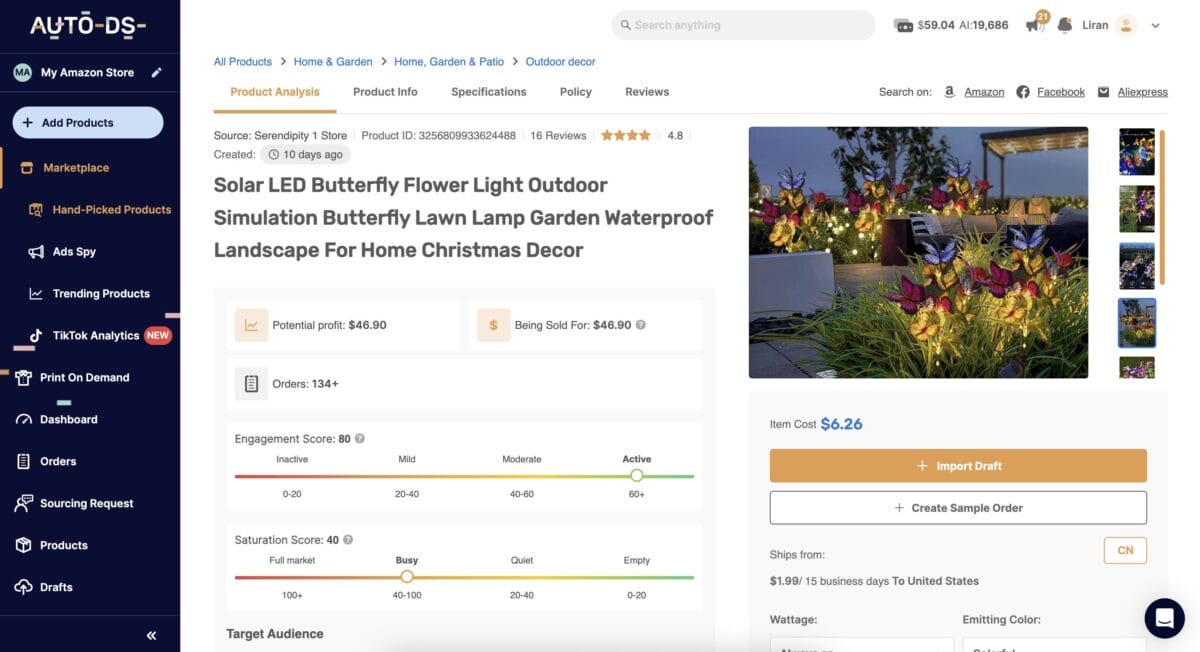Edit My Amazon Store name with the pencil
Image resolution: width=1200 pixels, height=652 pixels.
[155, 72]
